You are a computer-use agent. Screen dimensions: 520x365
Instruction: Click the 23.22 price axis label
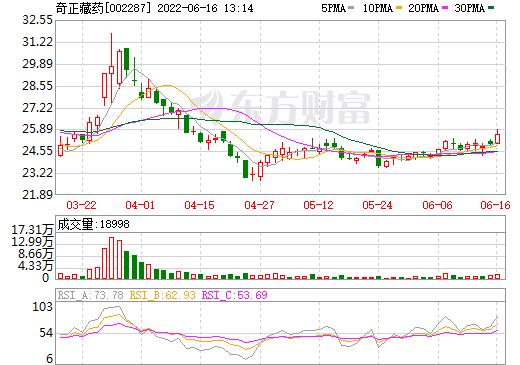(x=37, y=173)
